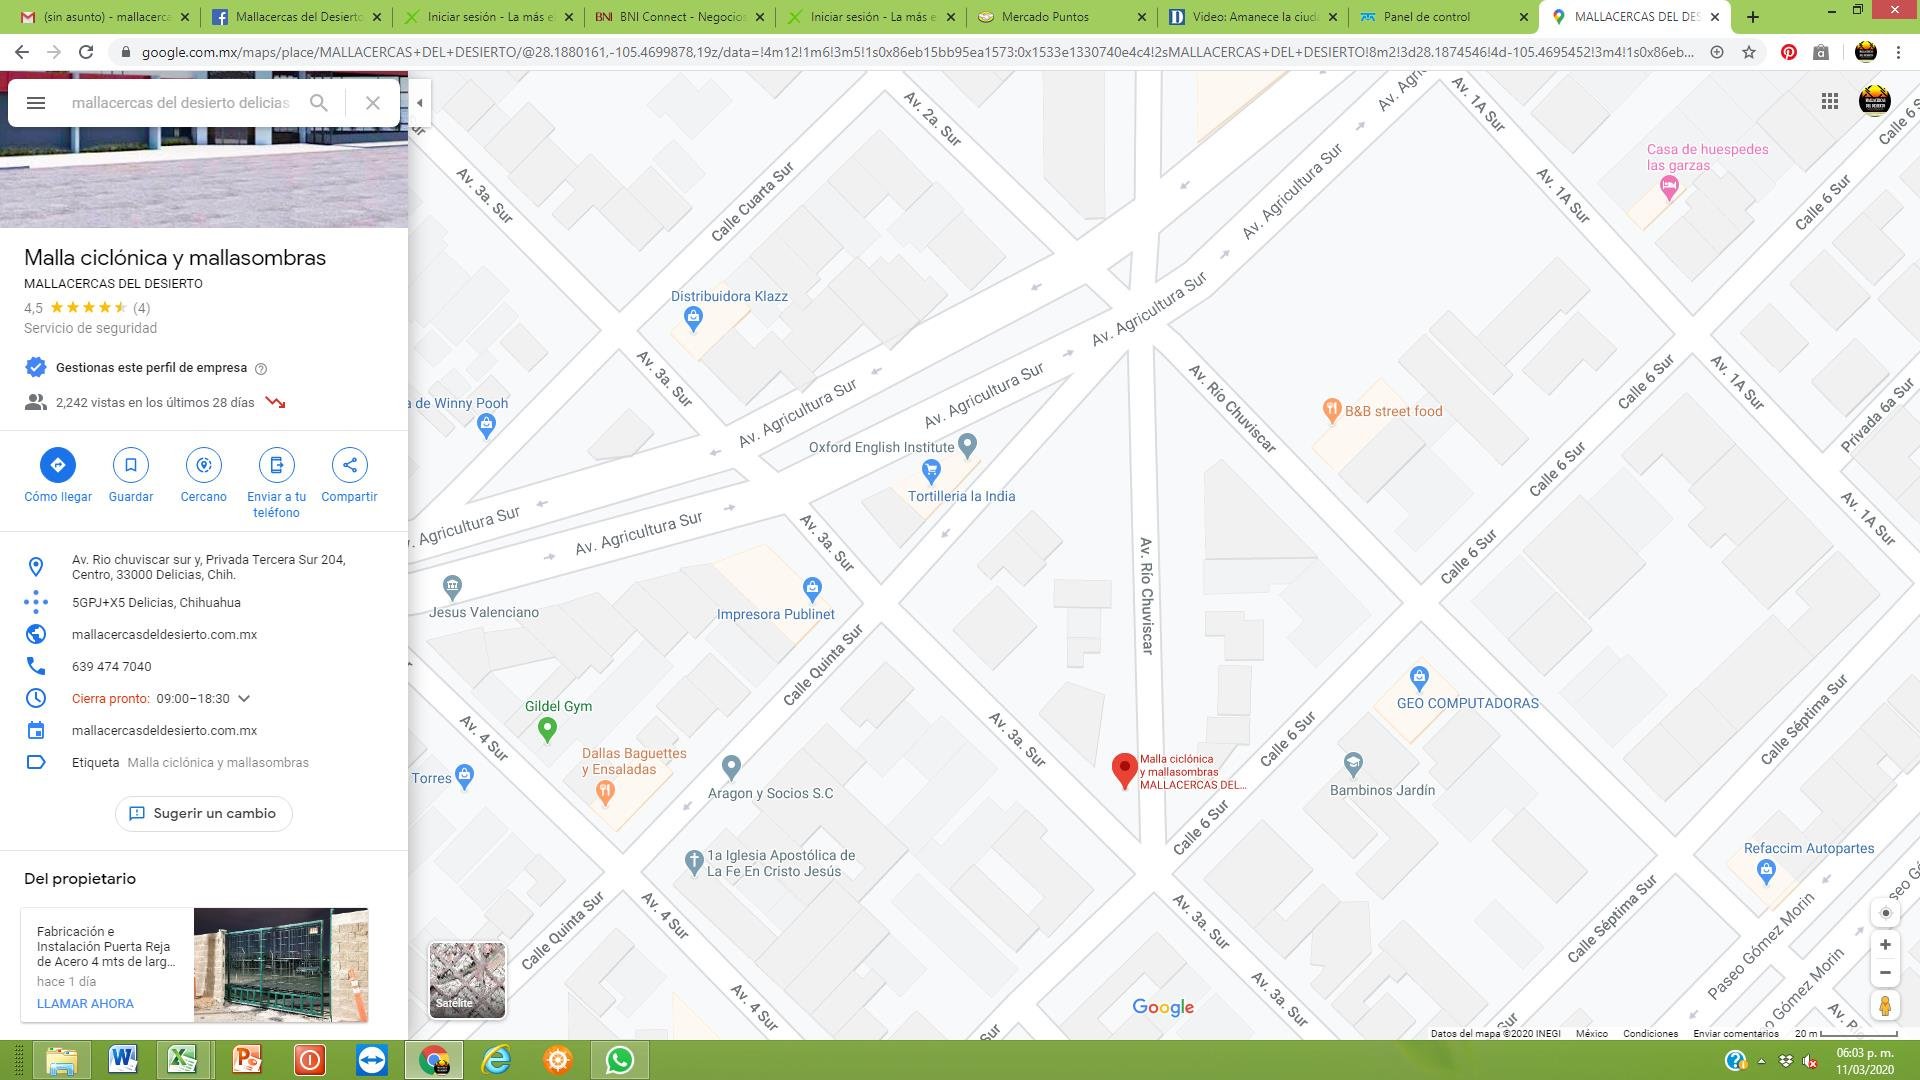Click the Oxford English Institute marker
Viewport: 1920px width, 1080px height.
point(967,444)
